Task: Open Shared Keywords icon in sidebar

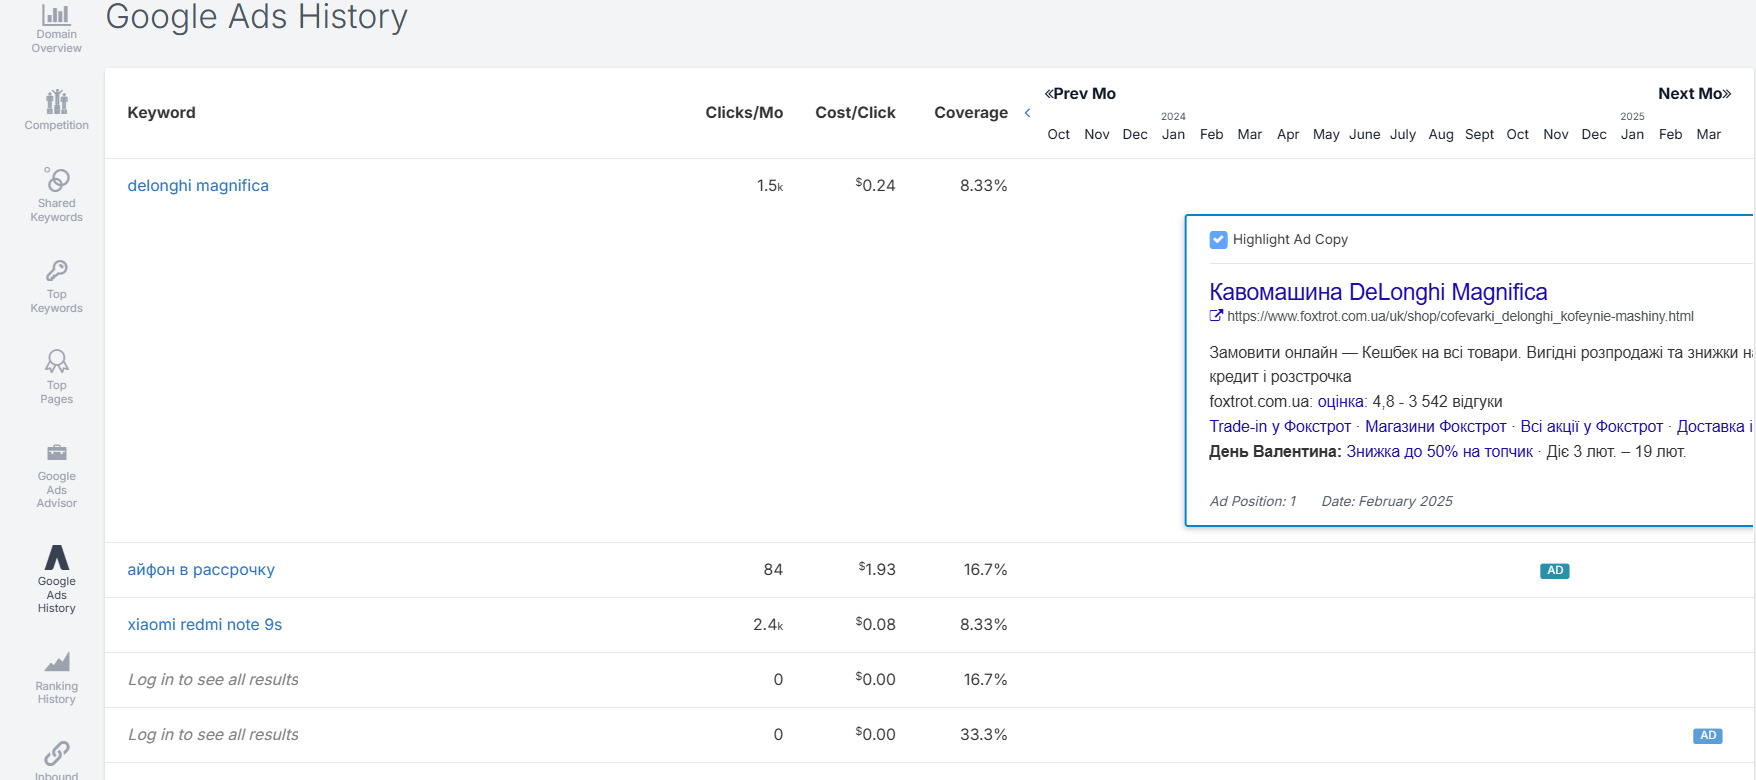Action: click(57, 180)
